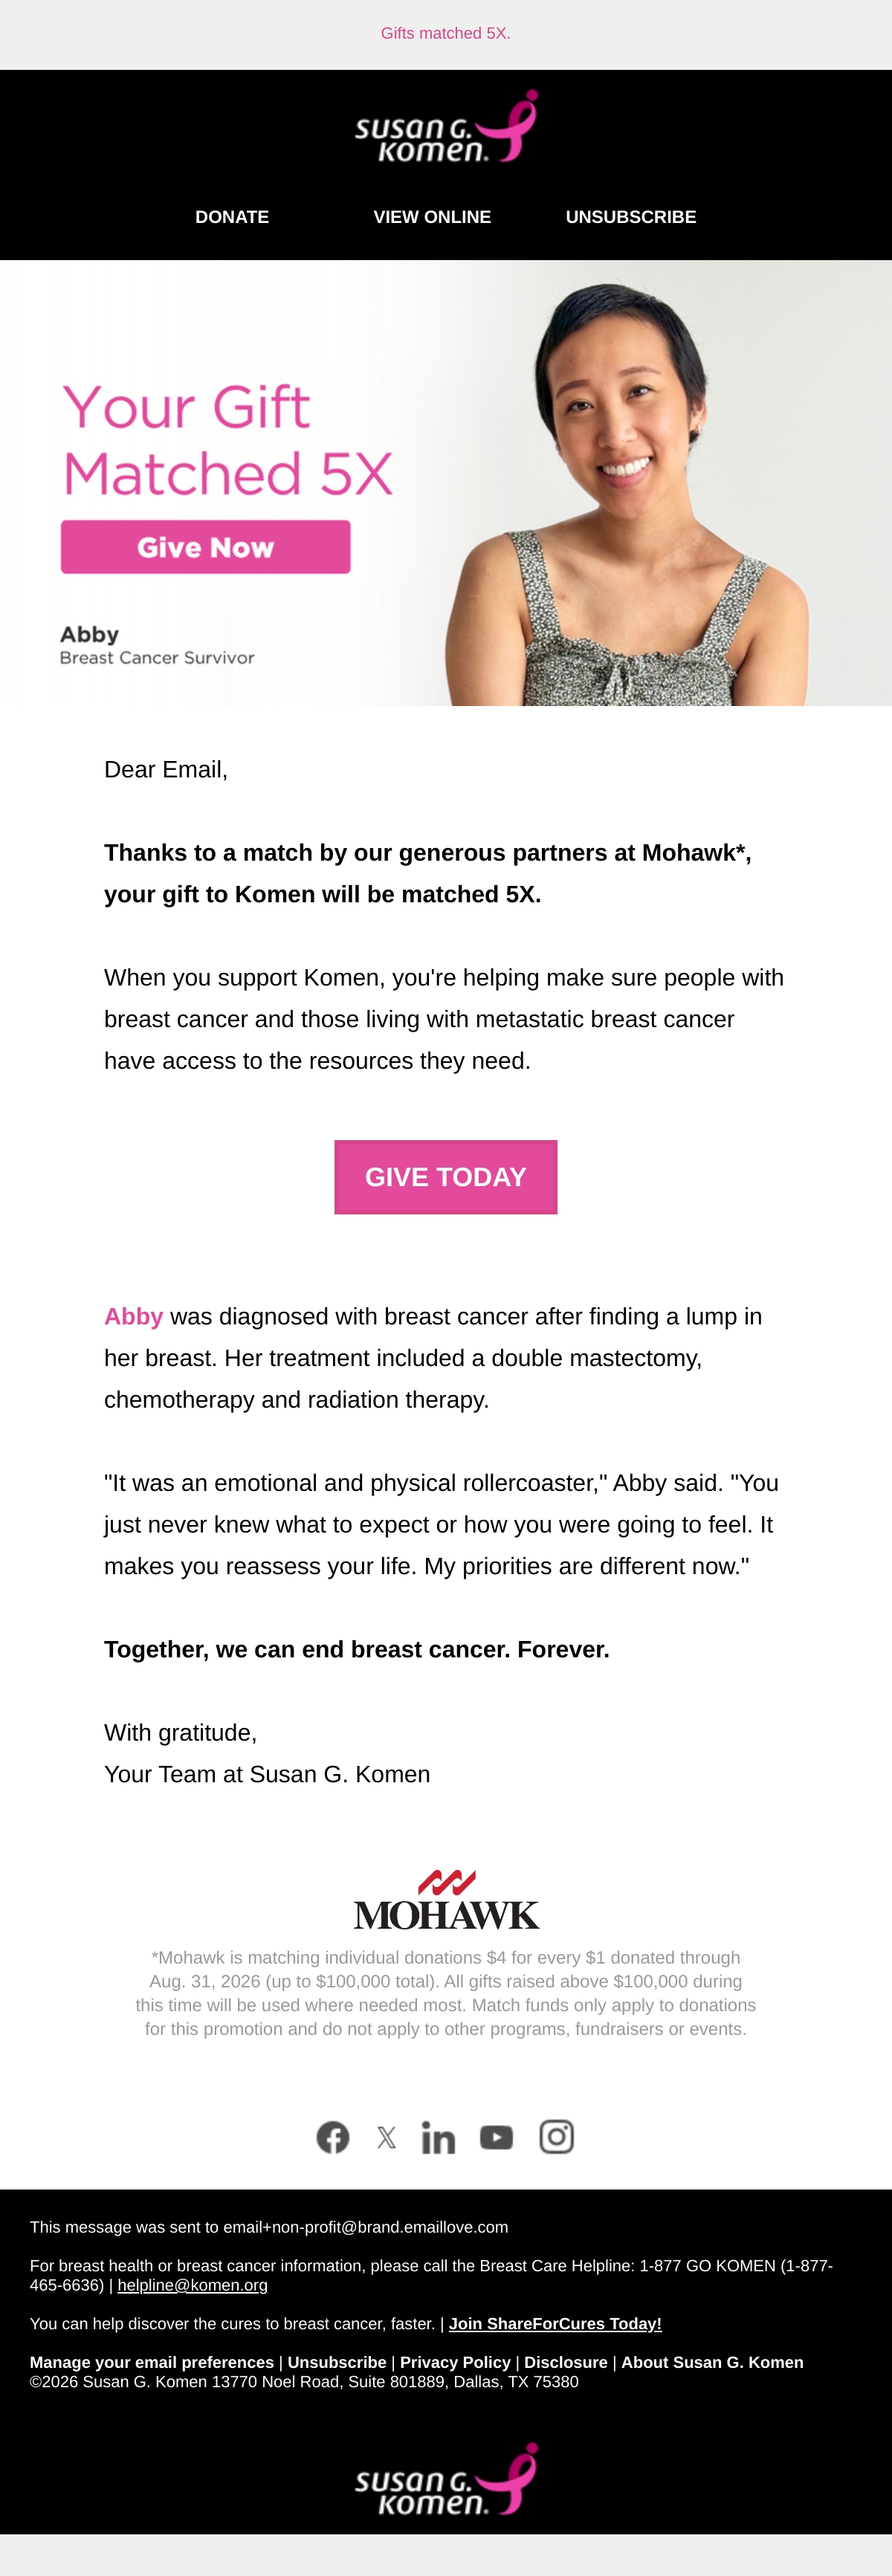Click the Susan G. Komen footer logo
Image resolution: width=892 pixels, height=2576 pixels.
(446, 2479)
